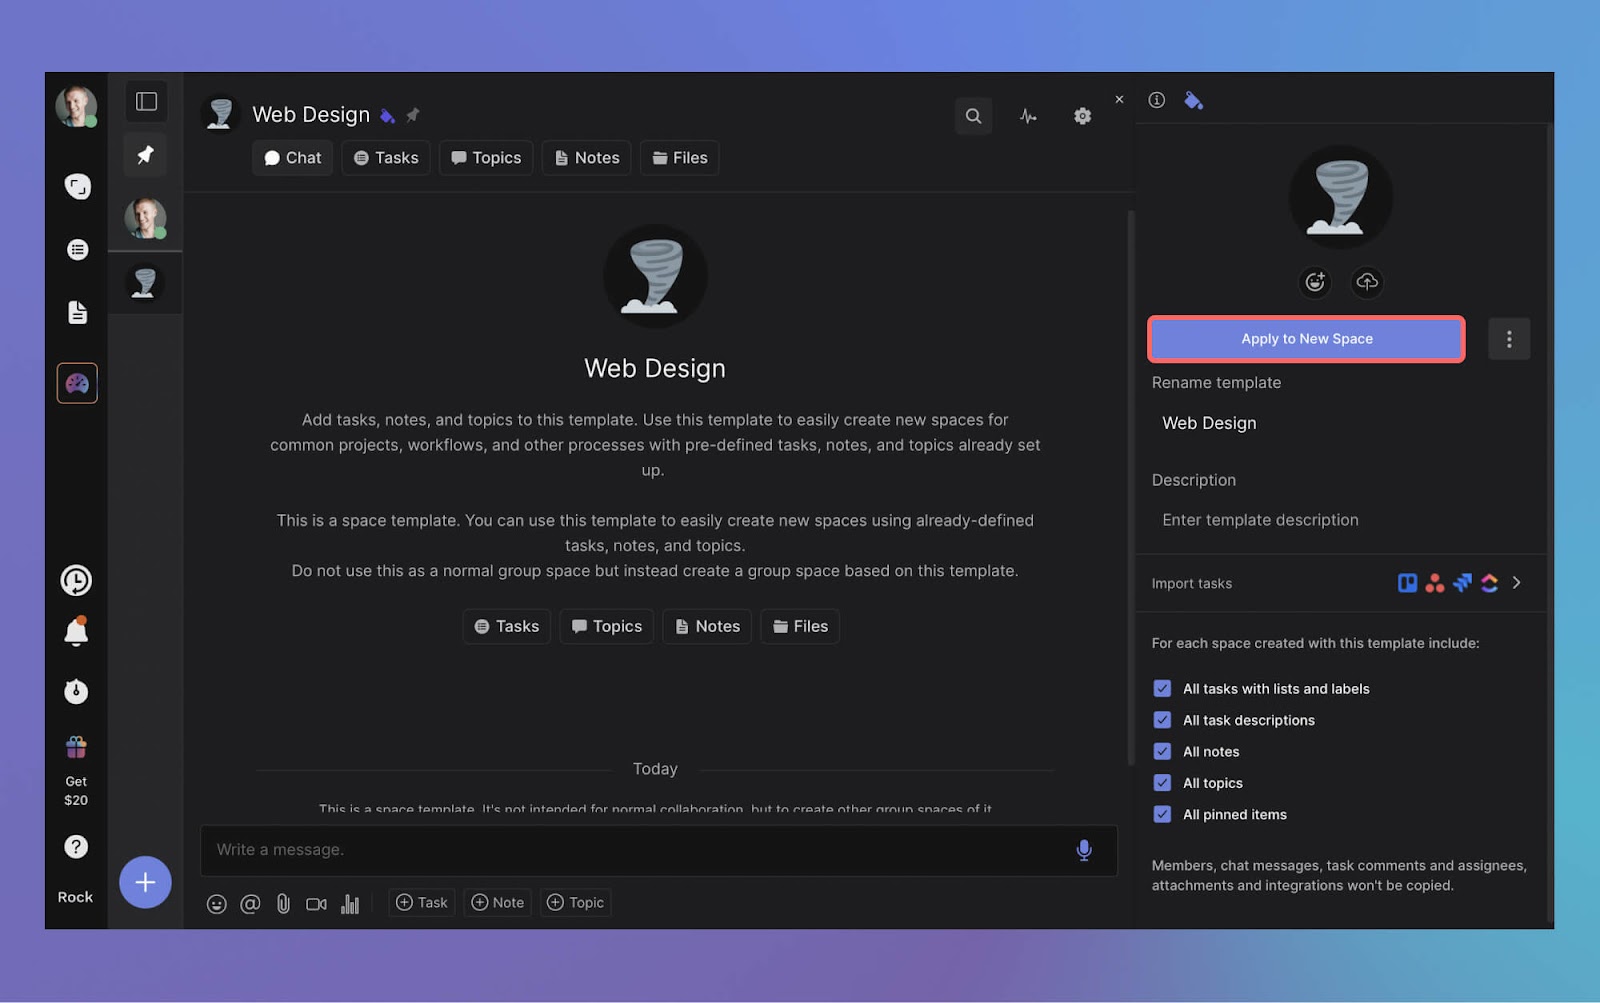The width and height of the screenshot is (1600, 1003).
Task: Open pinned spaces pin icon
Action: 146,154
